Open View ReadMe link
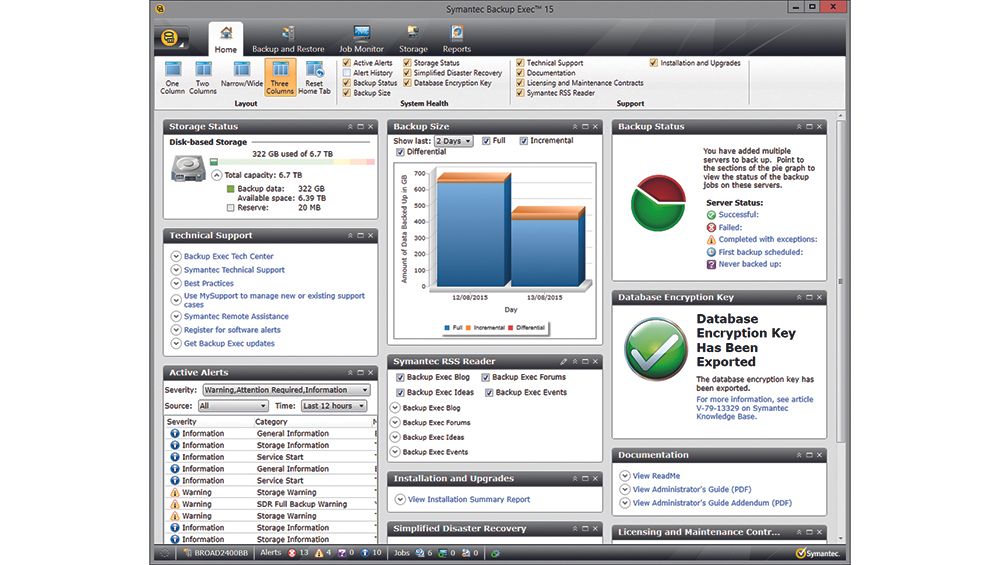This screenshot has width=1000, height=565. pyautogui.click(x=656, y=476)
